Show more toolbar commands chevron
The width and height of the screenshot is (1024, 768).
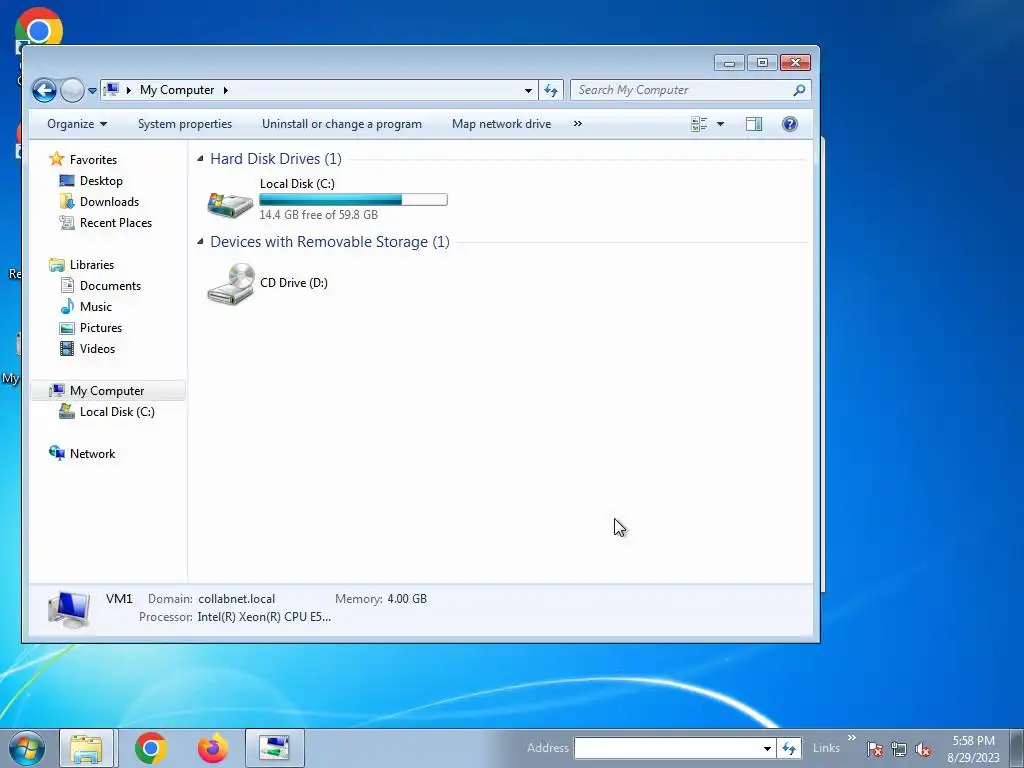point(577,123)
